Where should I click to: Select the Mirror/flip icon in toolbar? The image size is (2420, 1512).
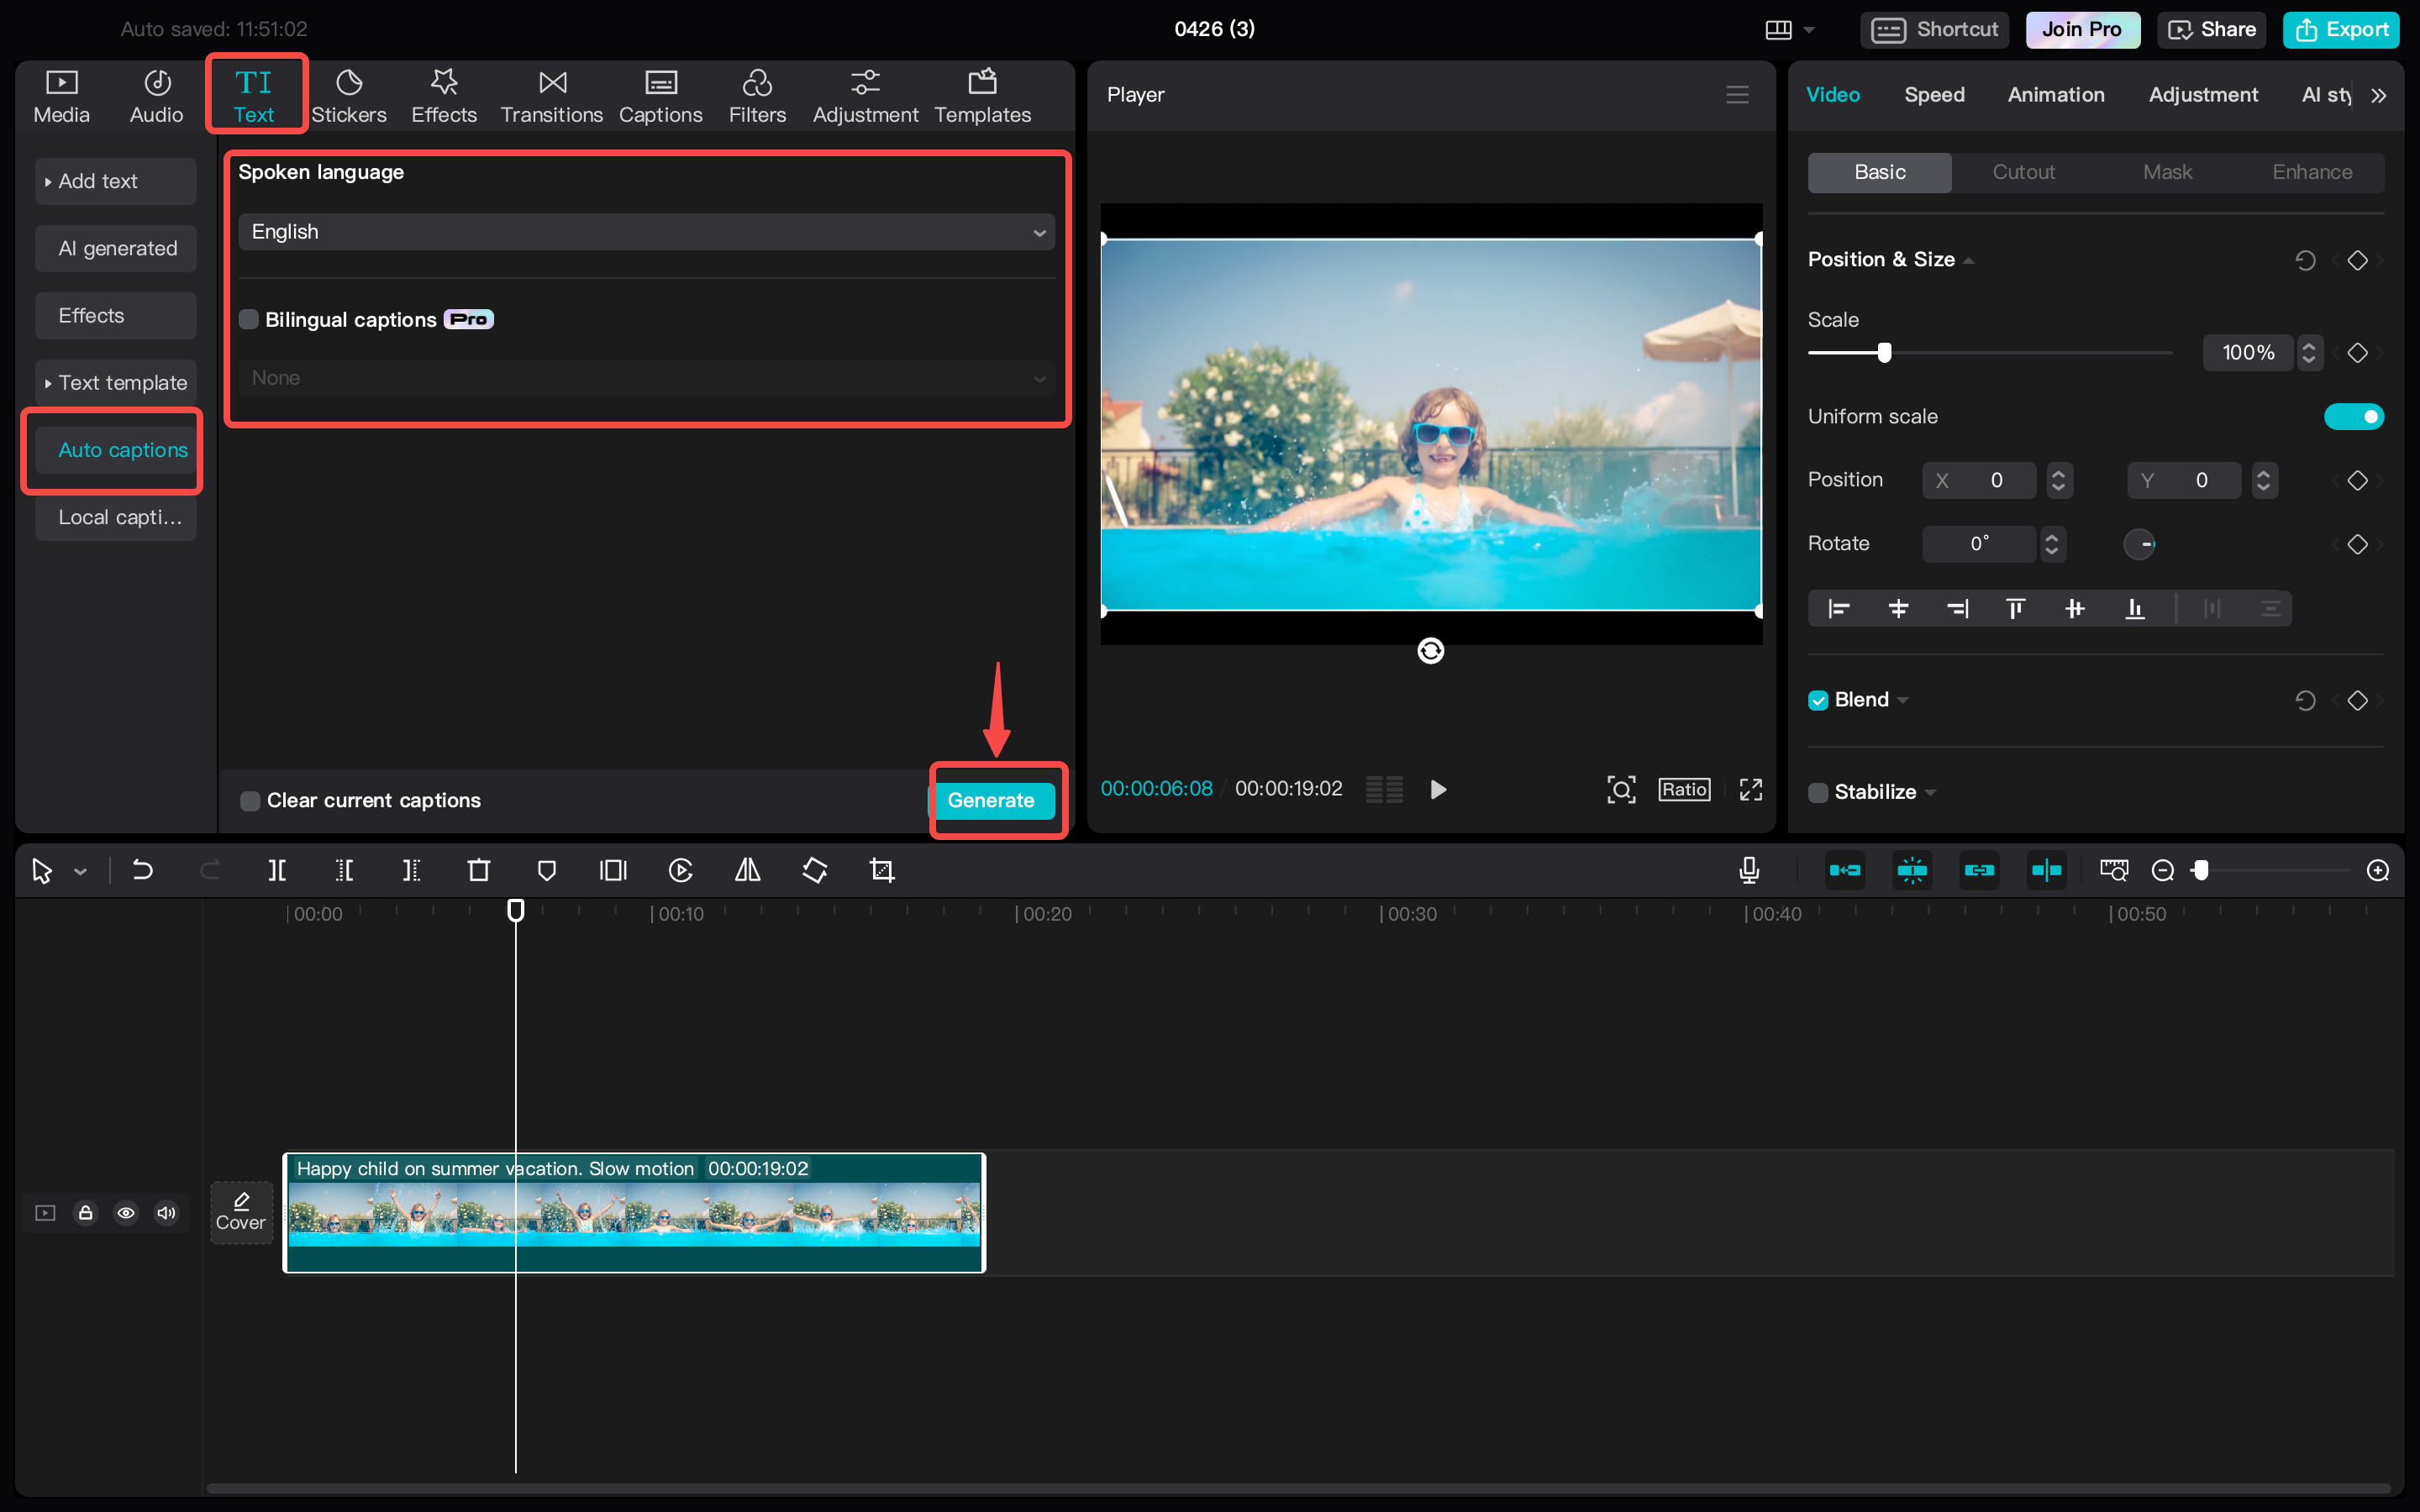click(748, 869)
